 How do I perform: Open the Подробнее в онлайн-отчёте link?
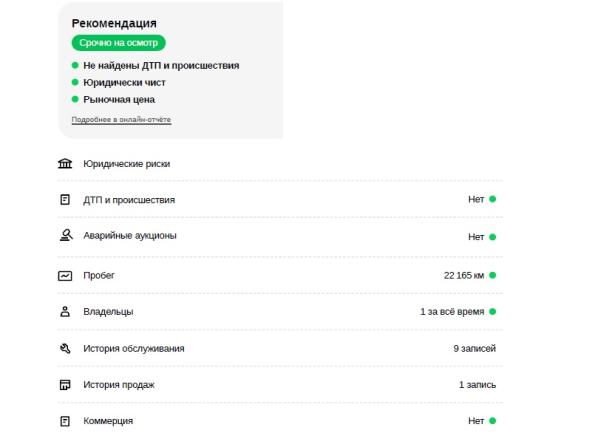(121, 119)
